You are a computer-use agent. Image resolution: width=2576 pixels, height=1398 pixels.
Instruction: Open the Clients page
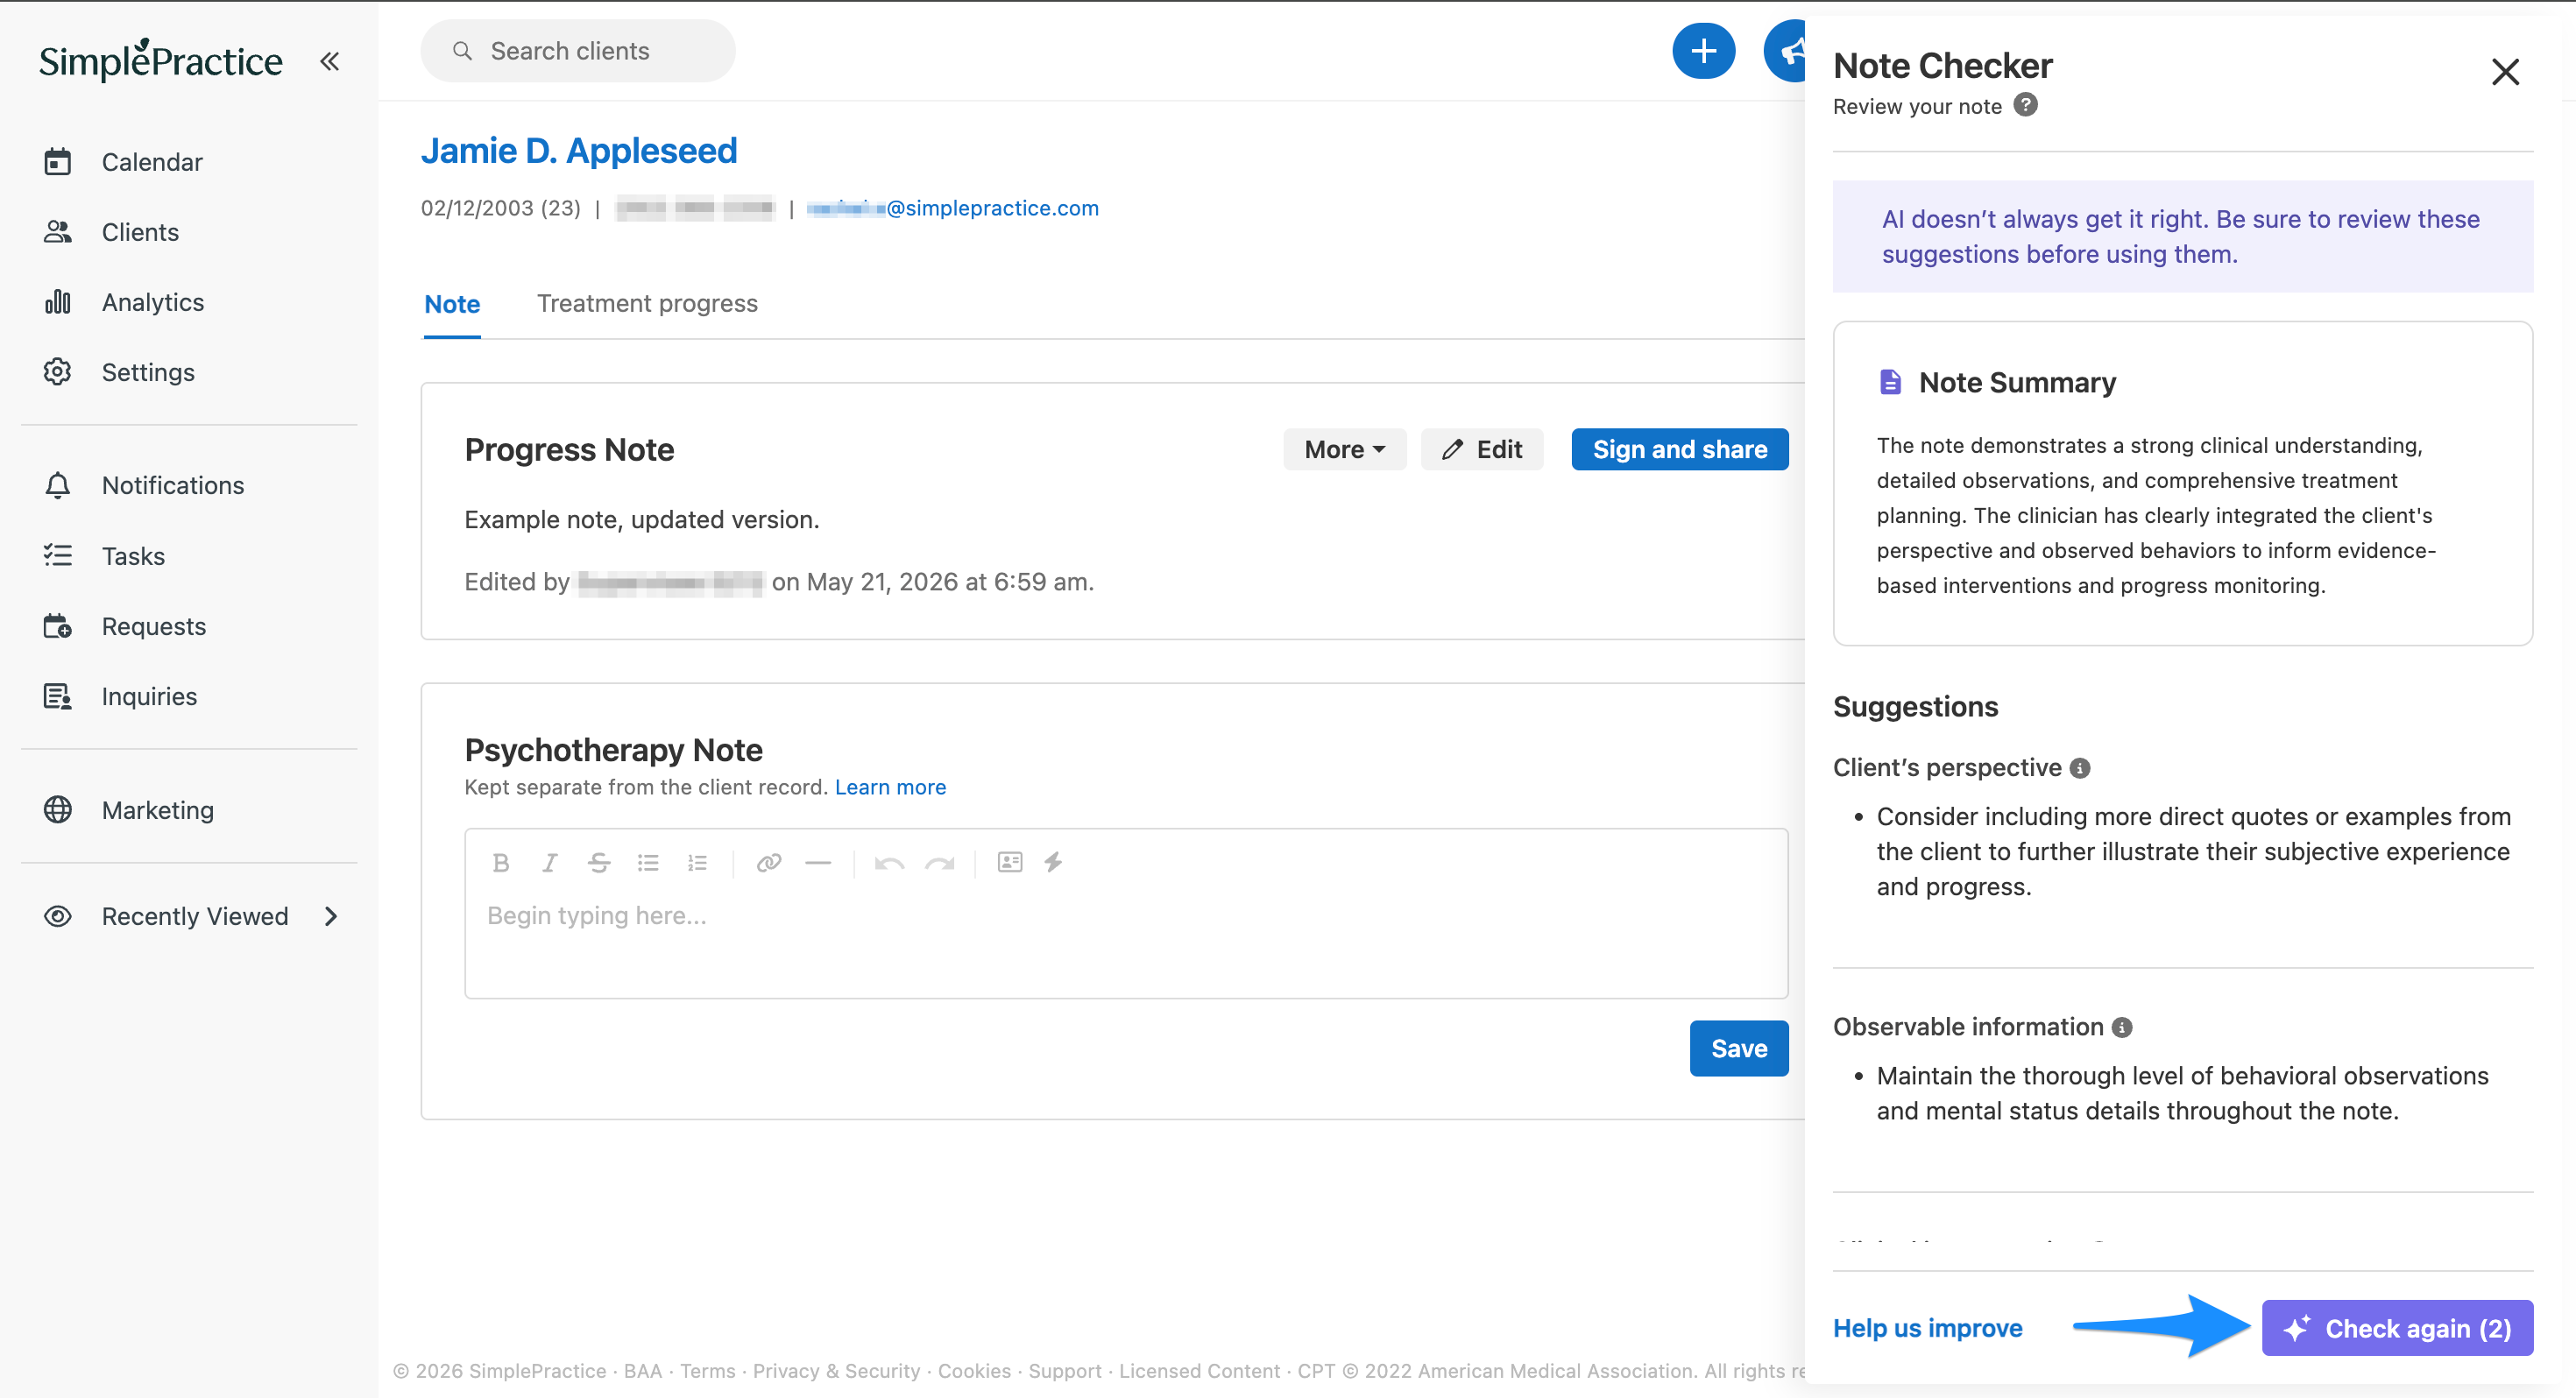(140, 232)
